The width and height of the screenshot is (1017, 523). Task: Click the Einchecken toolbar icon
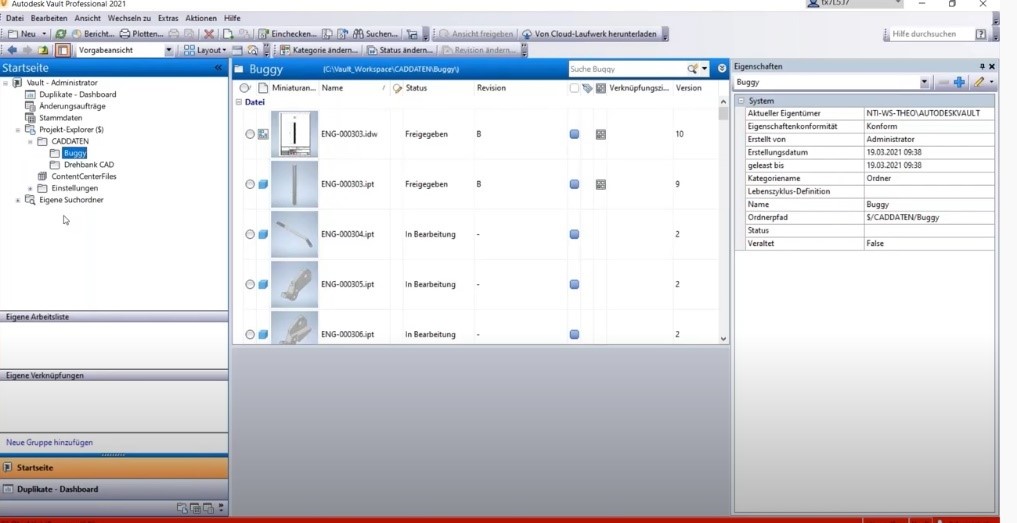[x=264, y=34]
